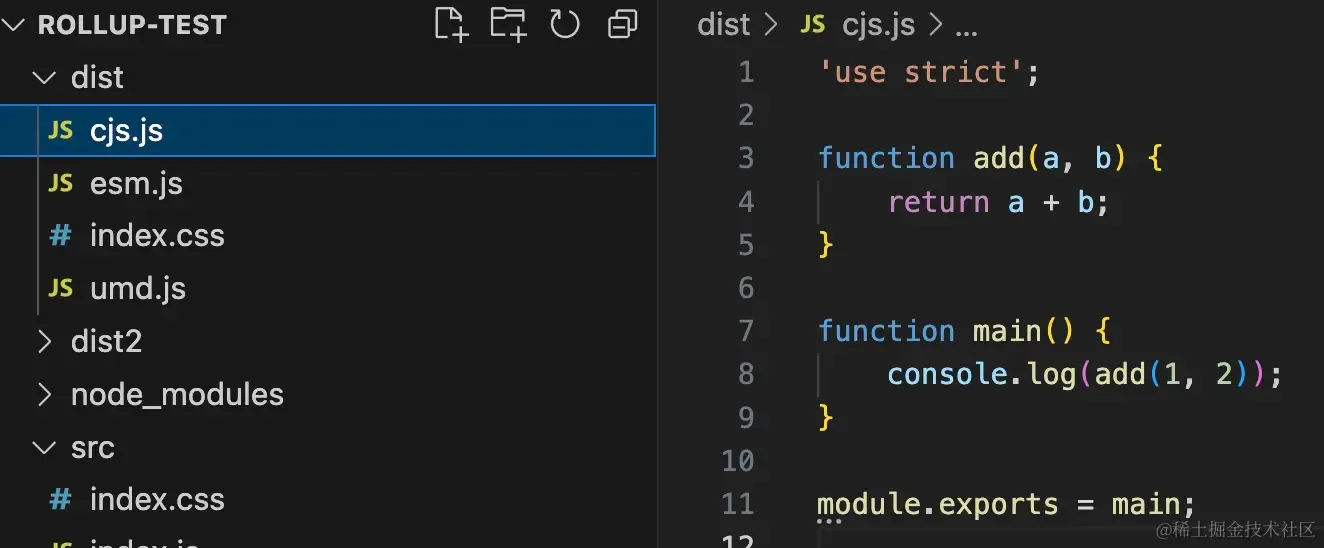The image size is (1324, 548).
Task: Open index.css under the dist folder
Action: [157, 236]
